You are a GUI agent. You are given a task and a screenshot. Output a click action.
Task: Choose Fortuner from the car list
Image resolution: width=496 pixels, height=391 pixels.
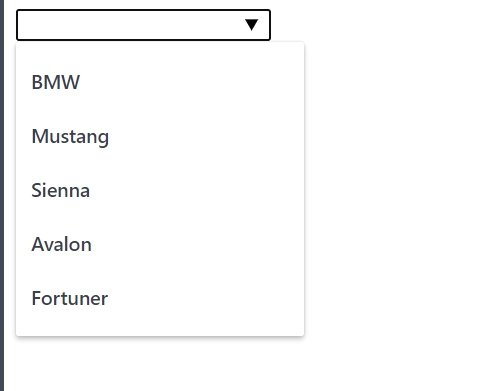(x=160, y=298)
